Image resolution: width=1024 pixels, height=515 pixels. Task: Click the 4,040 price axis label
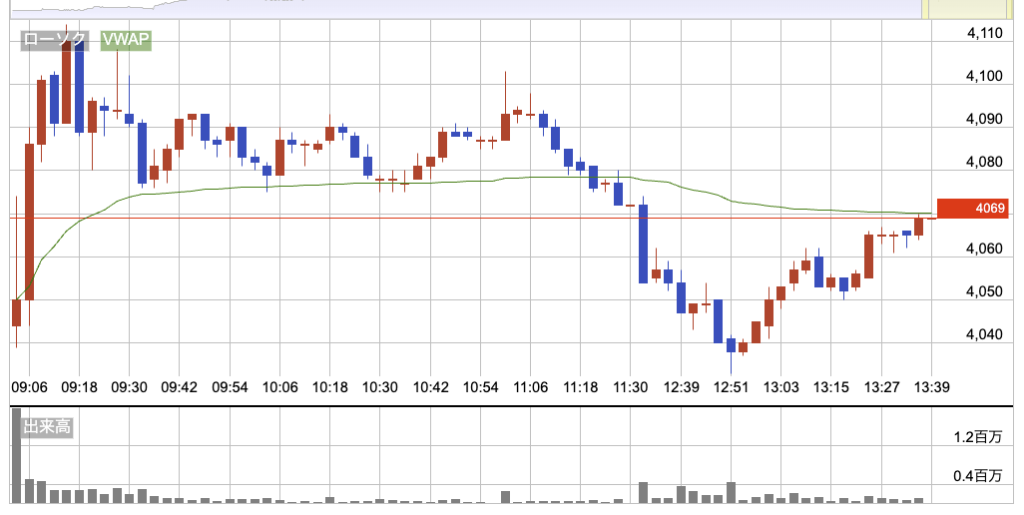(985, 334)
